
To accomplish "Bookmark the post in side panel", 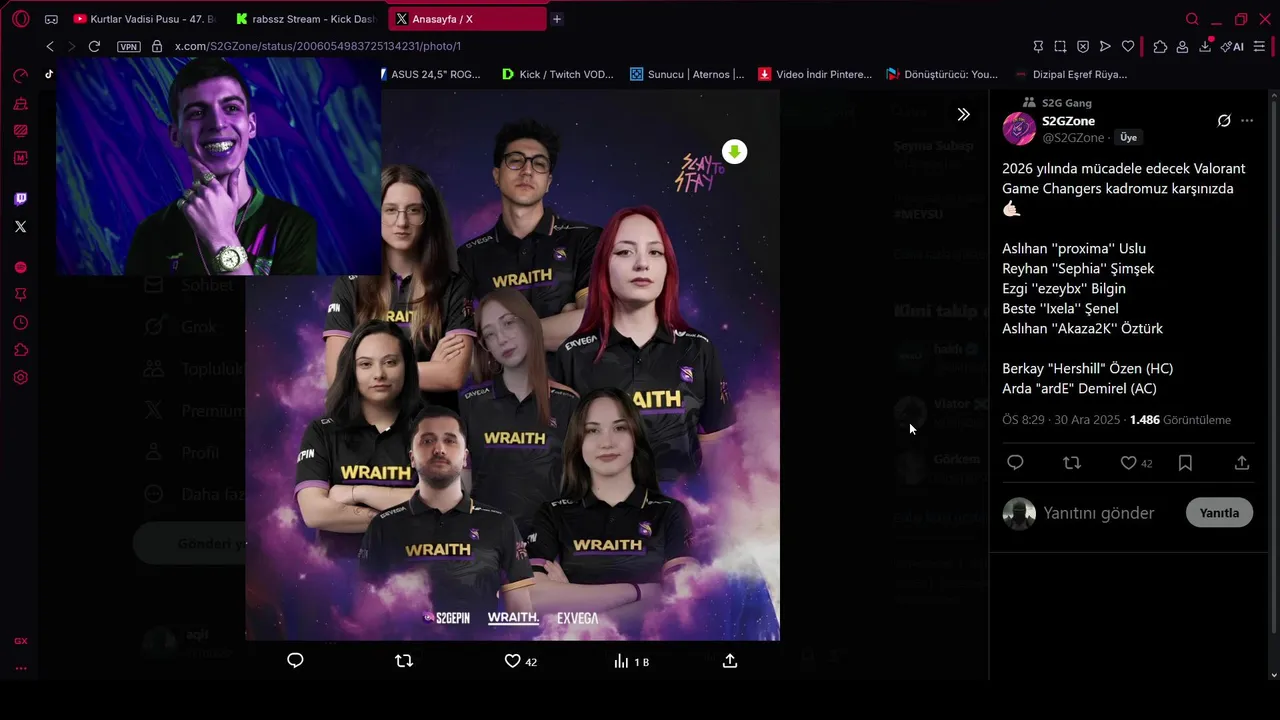I will [1185, 463].
